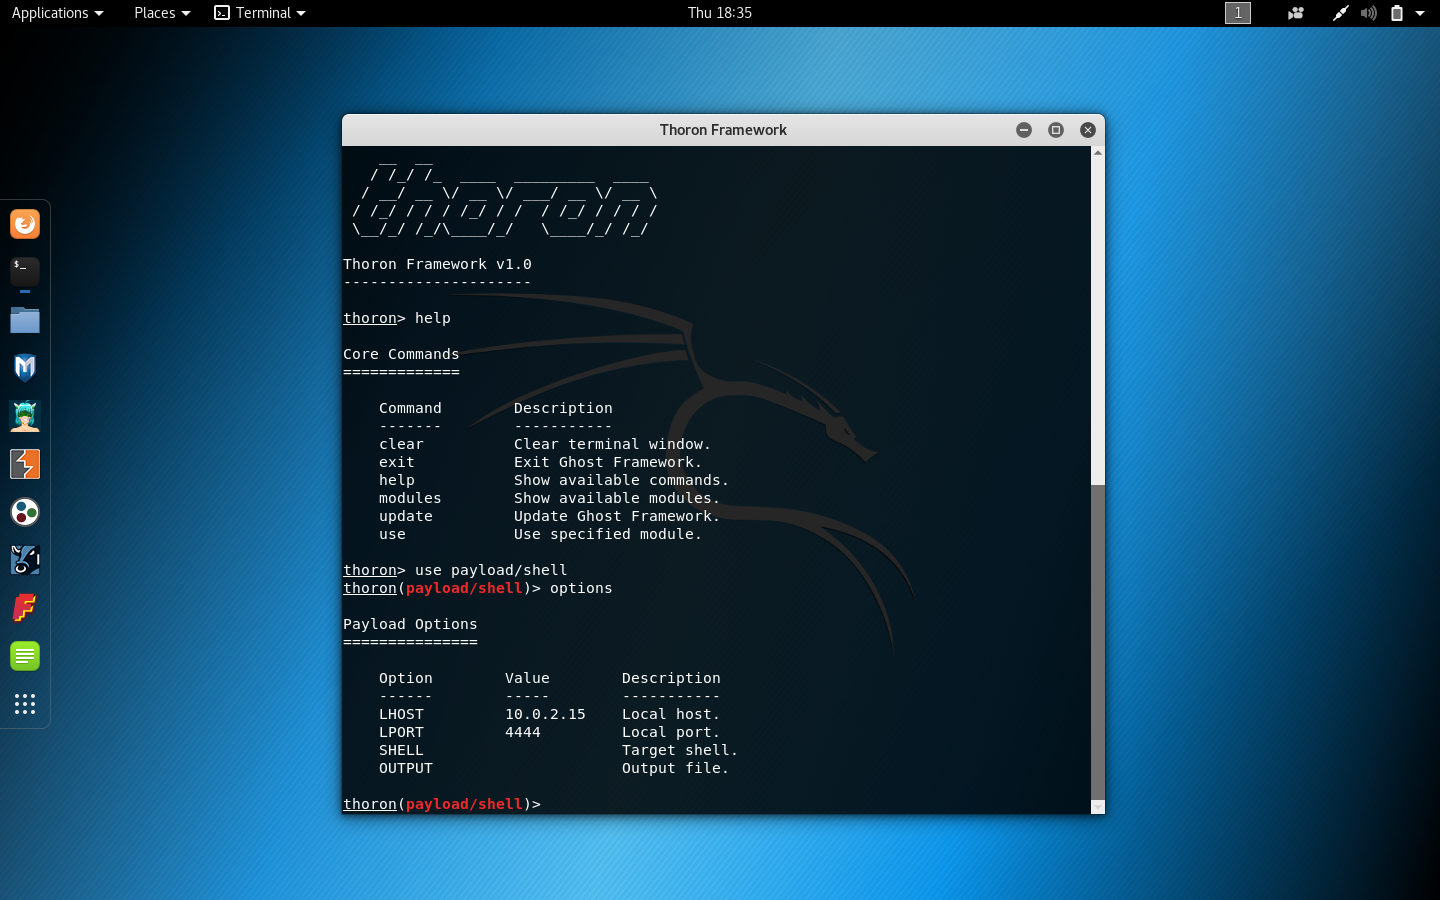Launch Burp Suite from the dock
The height and width of the screenshot is (900, 1440).
(x=24, y=464)
